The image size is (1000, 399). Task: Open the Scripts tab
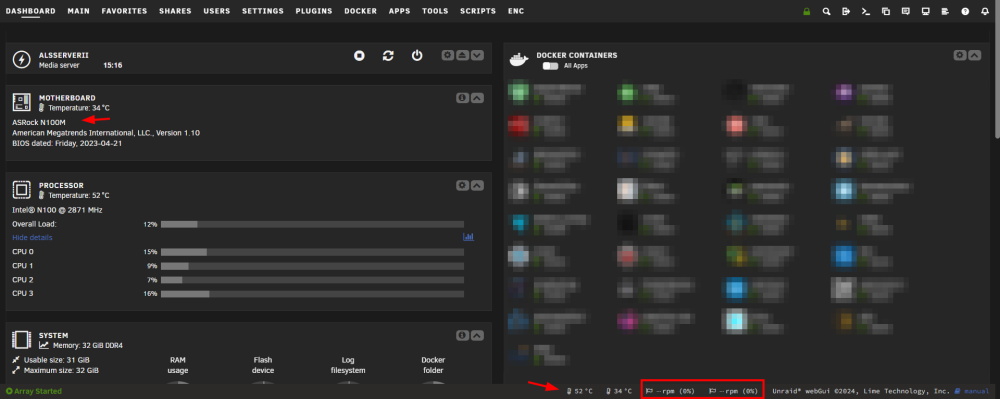[x=478, y=11]
